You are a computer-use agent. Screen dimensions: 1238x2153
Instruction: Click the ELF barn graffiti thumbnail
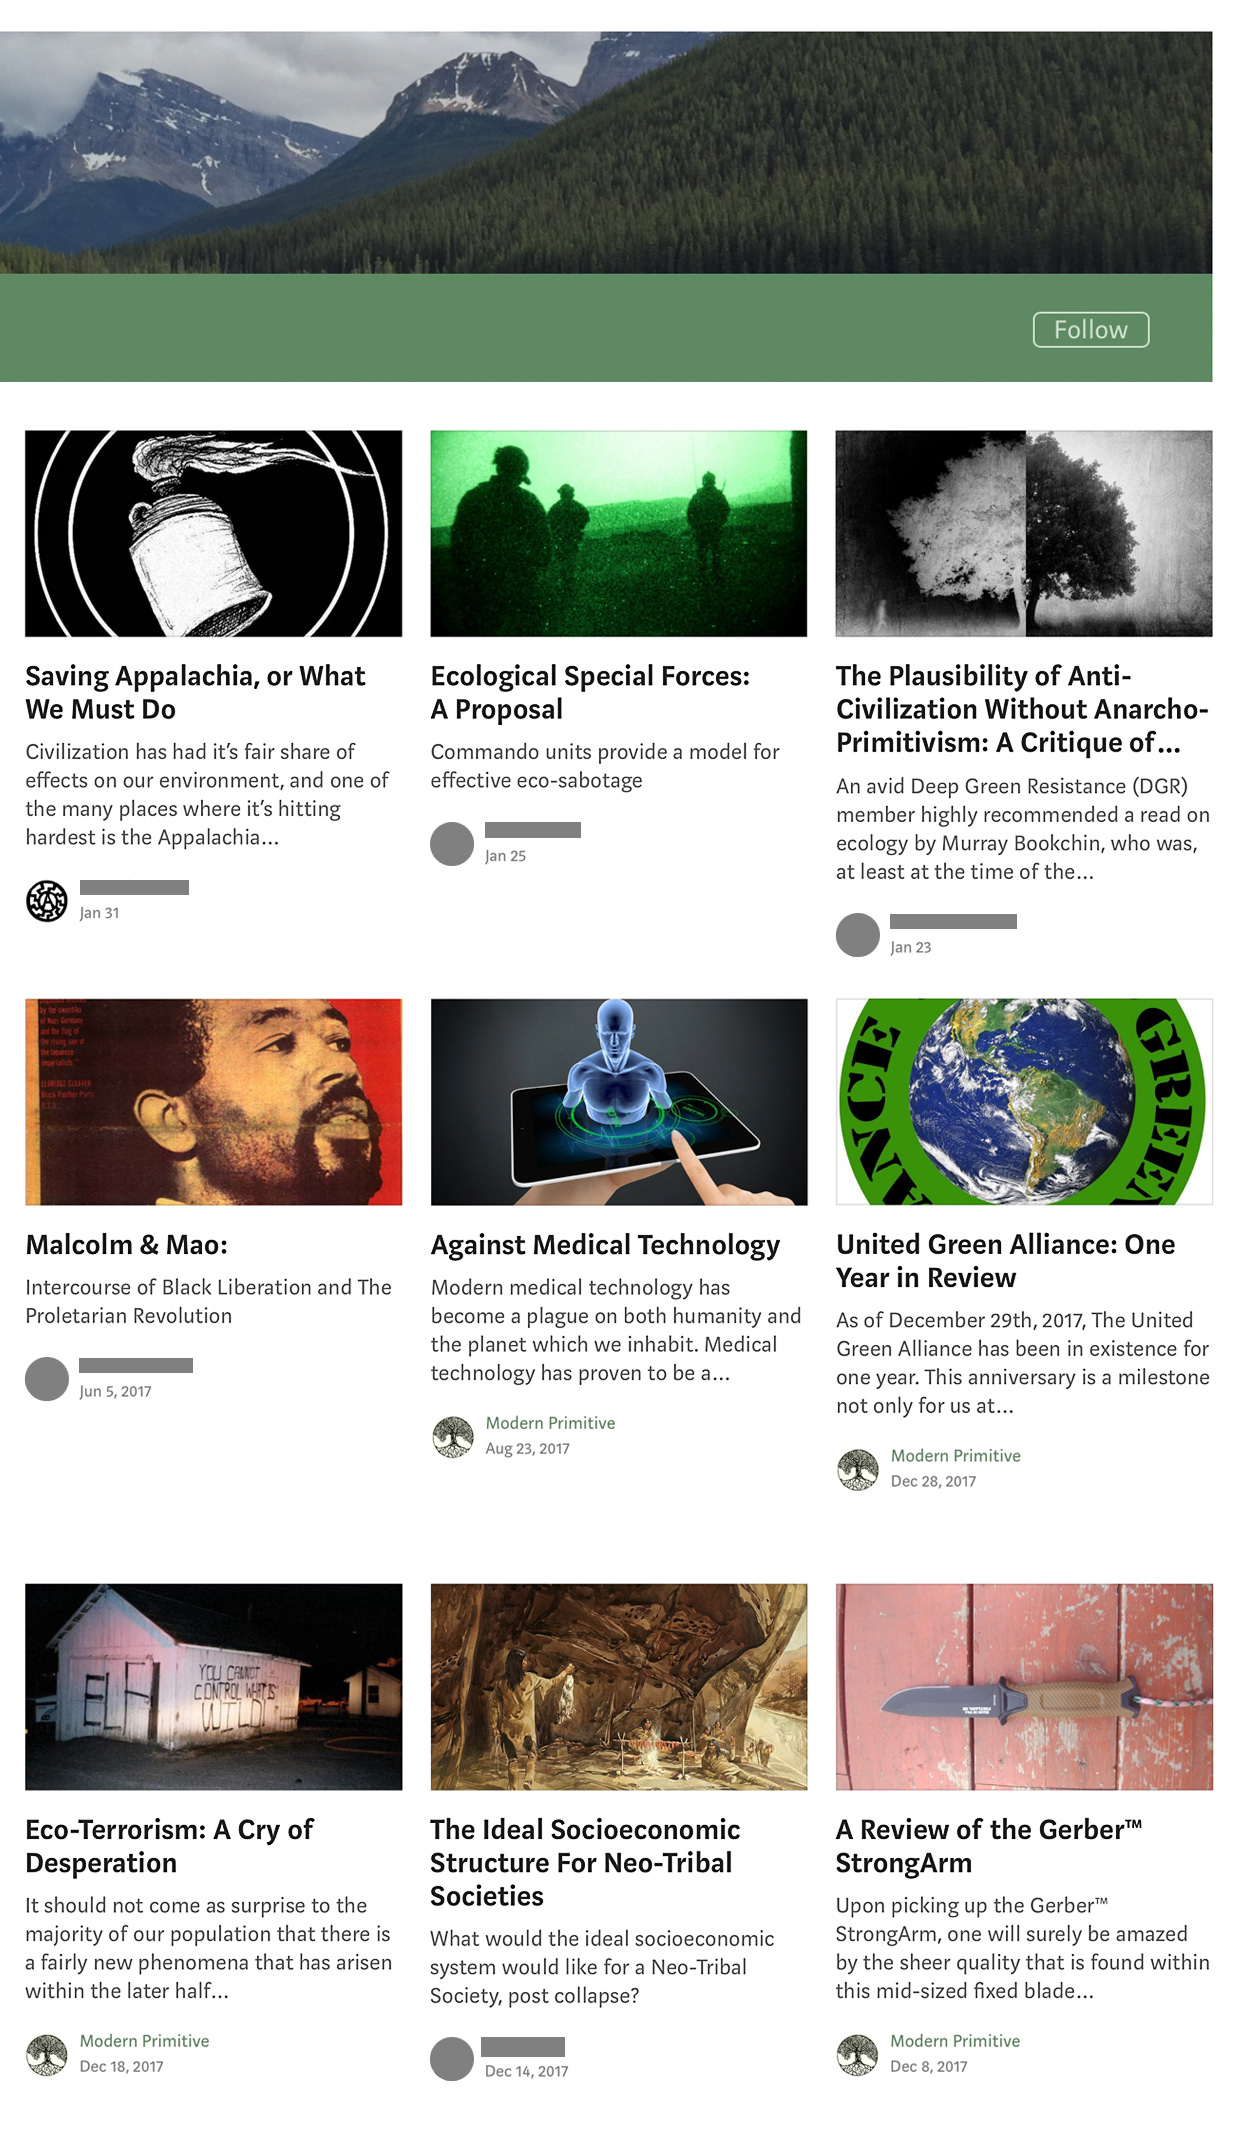click(213, 1686)
